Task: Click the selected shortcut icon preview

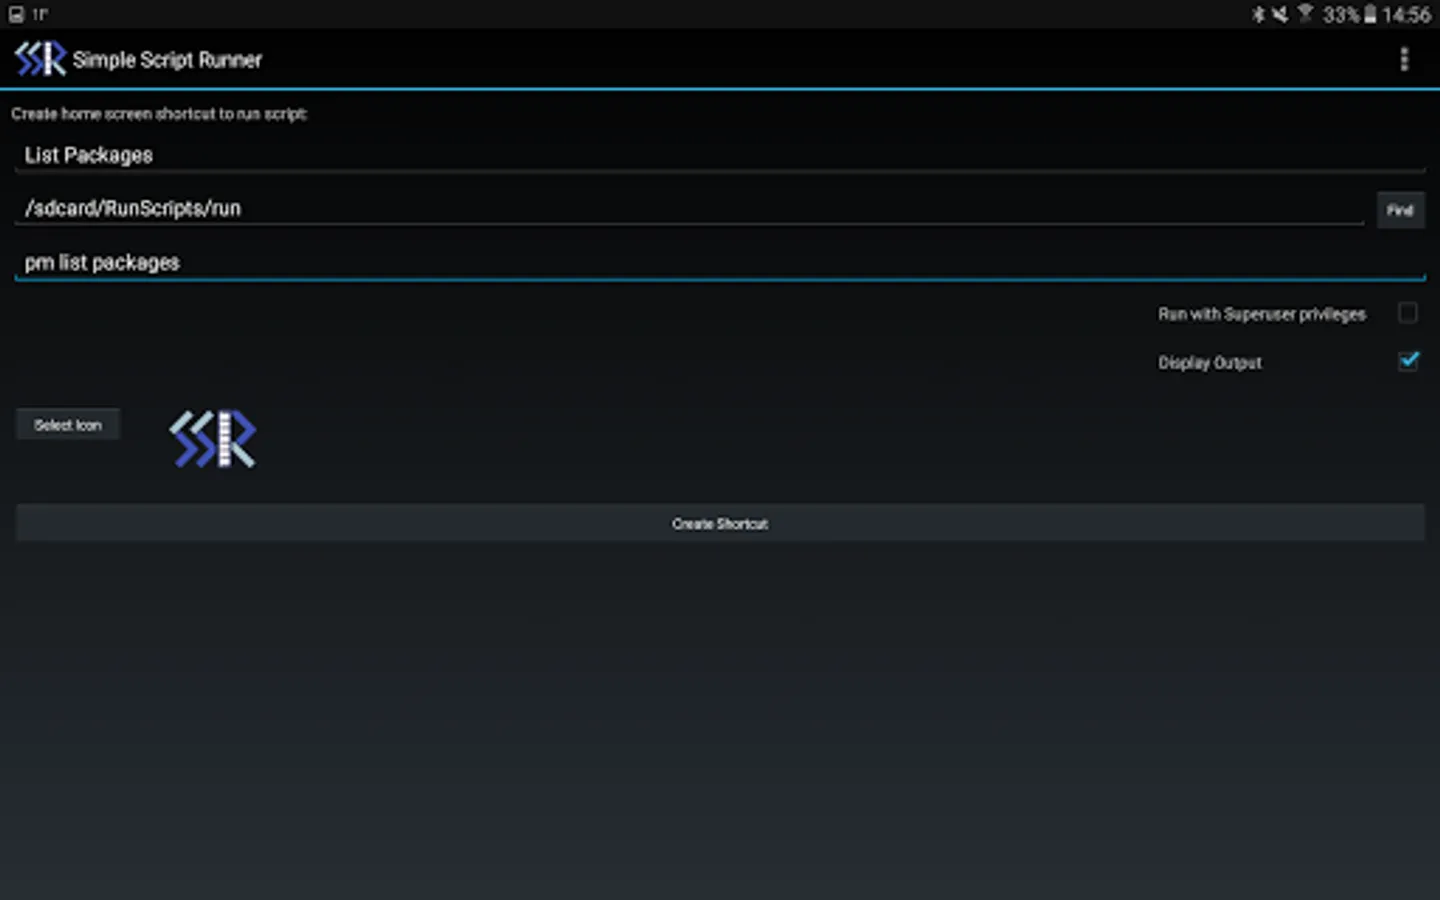Action: (213, 439)
